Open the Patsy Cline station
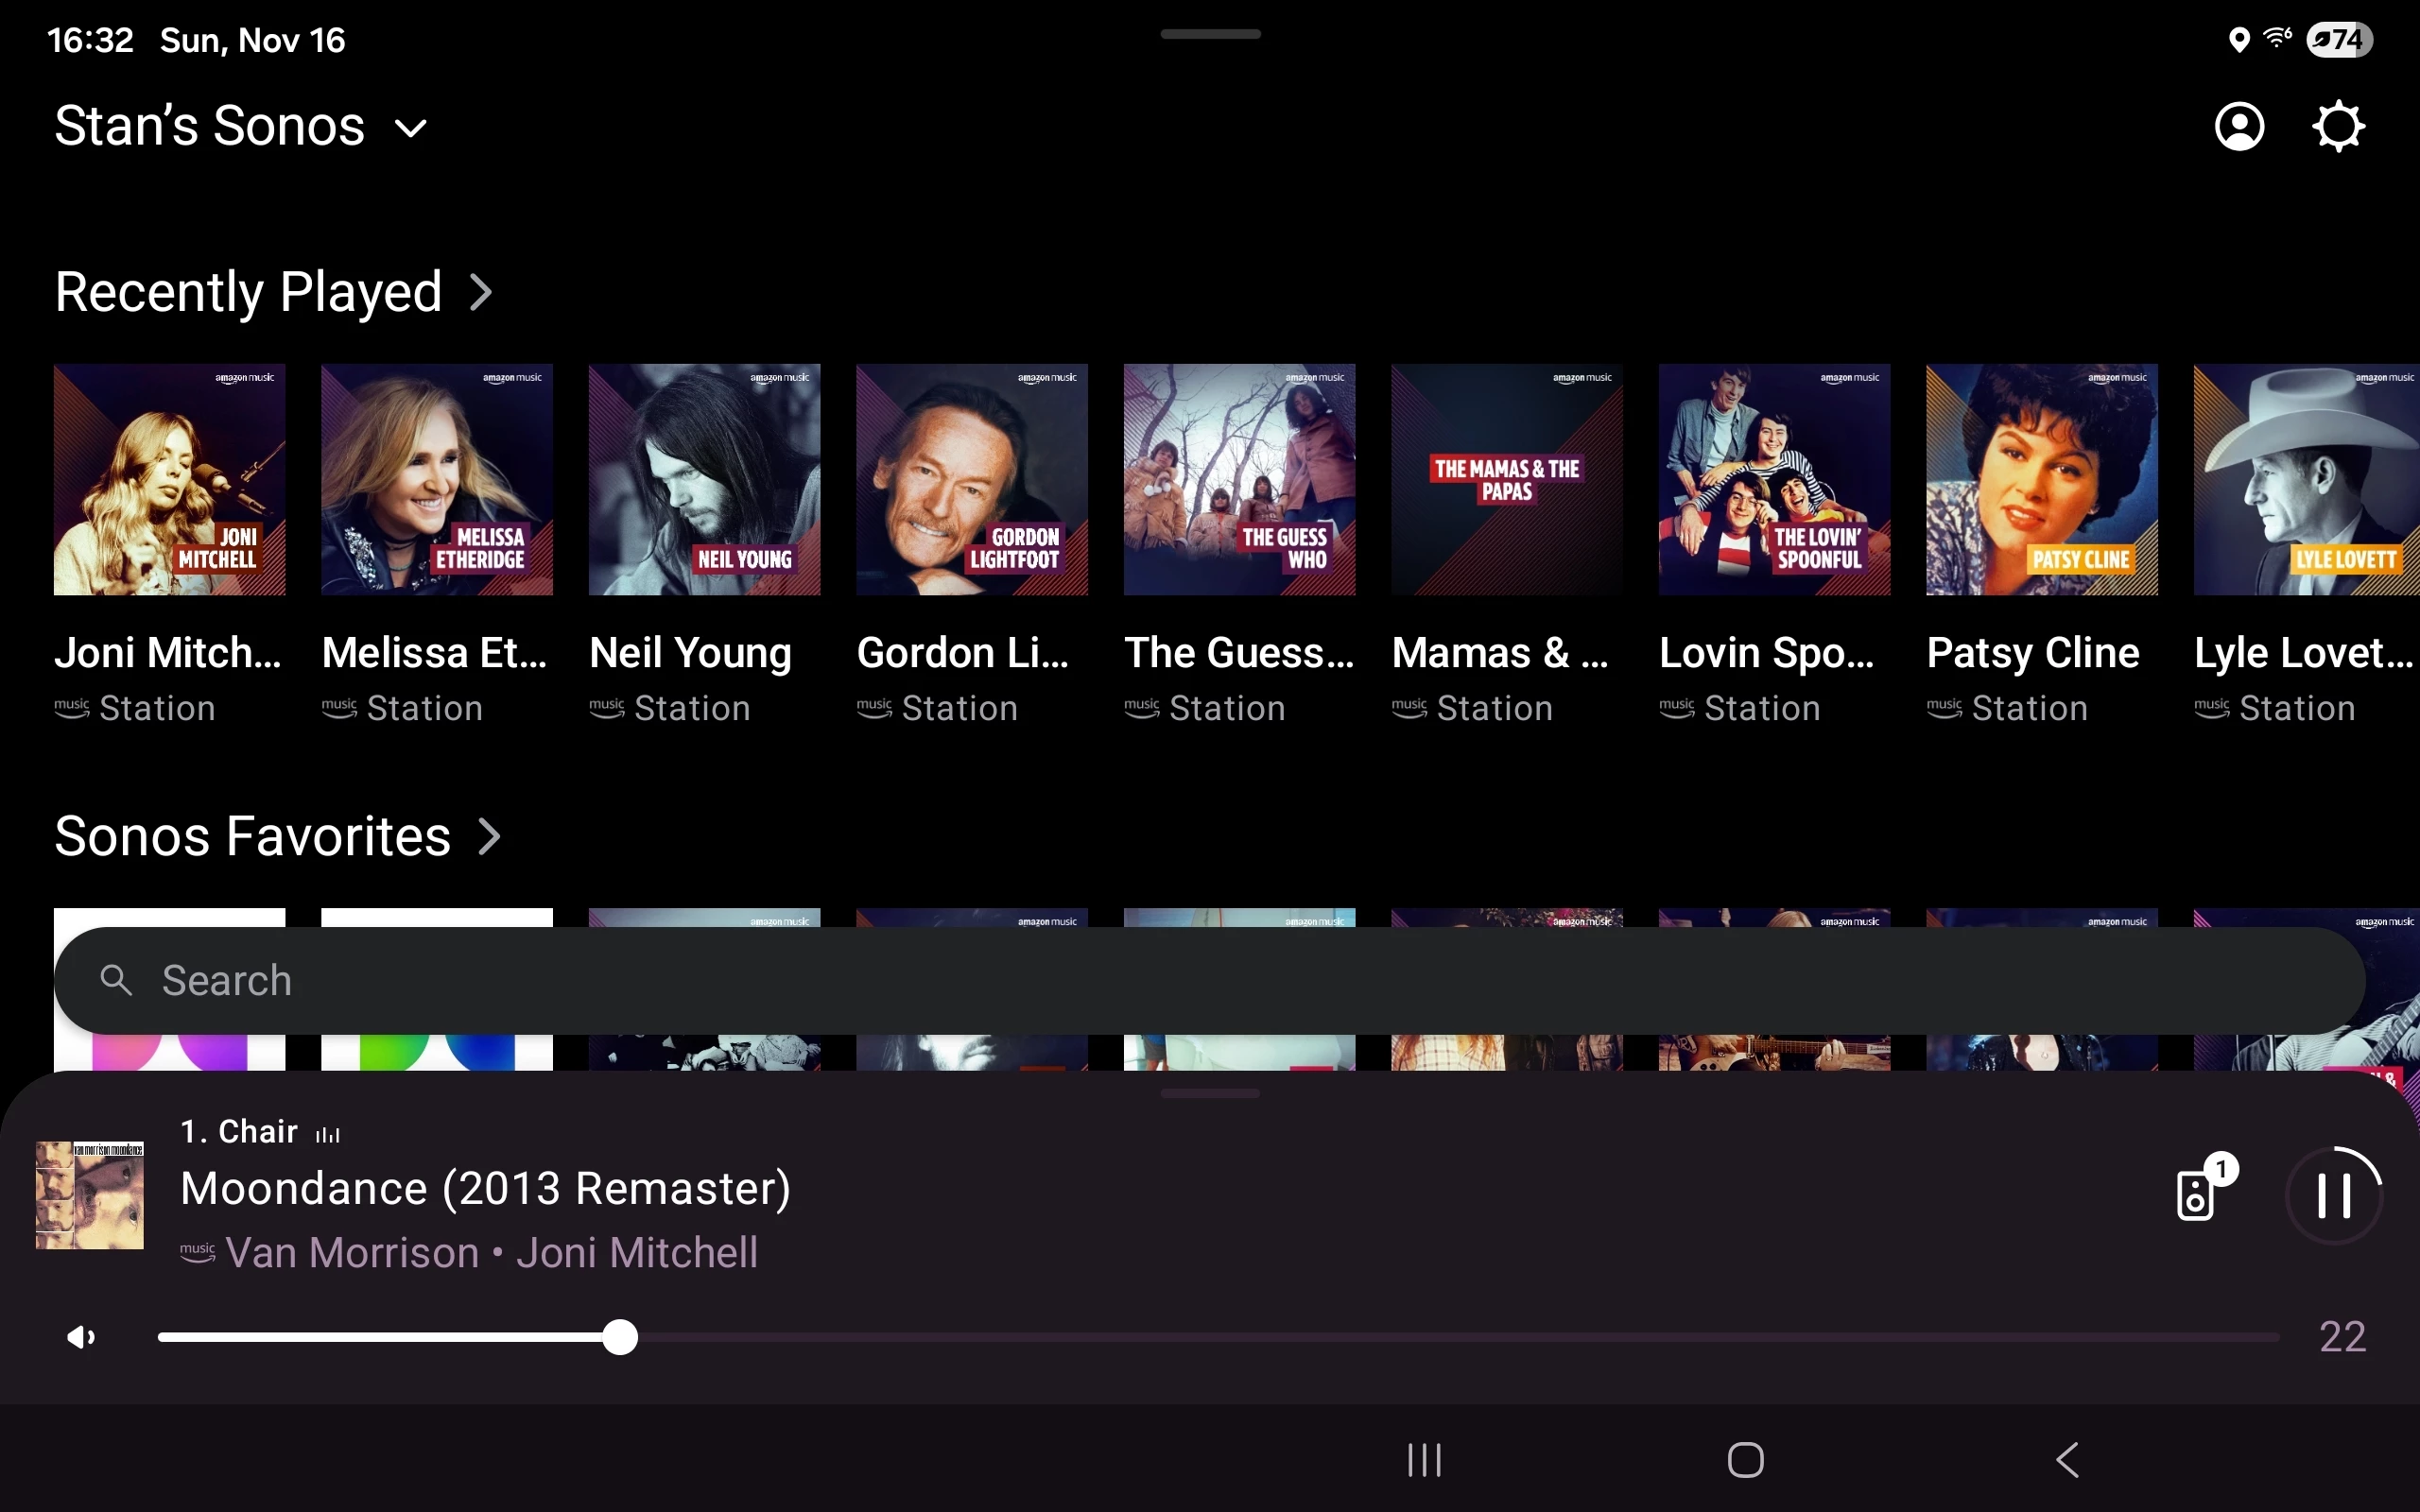The image size is (2420, 1512). point(2041,480)
